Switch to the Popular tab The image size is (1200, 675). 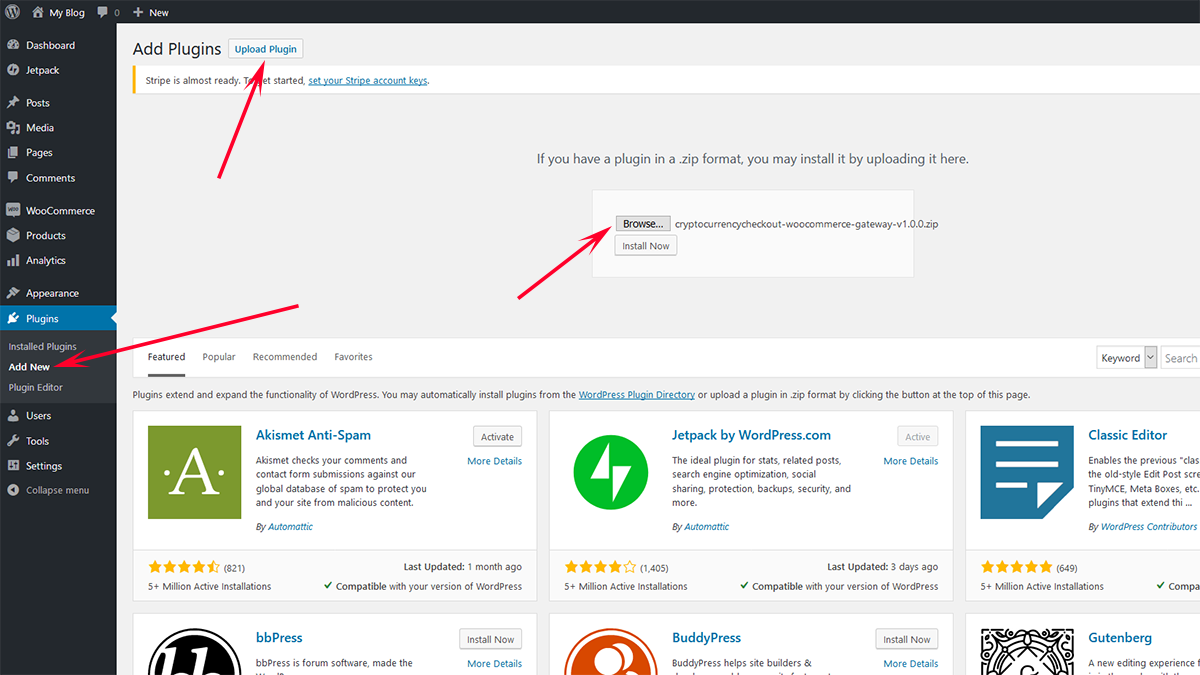[219, 357]
